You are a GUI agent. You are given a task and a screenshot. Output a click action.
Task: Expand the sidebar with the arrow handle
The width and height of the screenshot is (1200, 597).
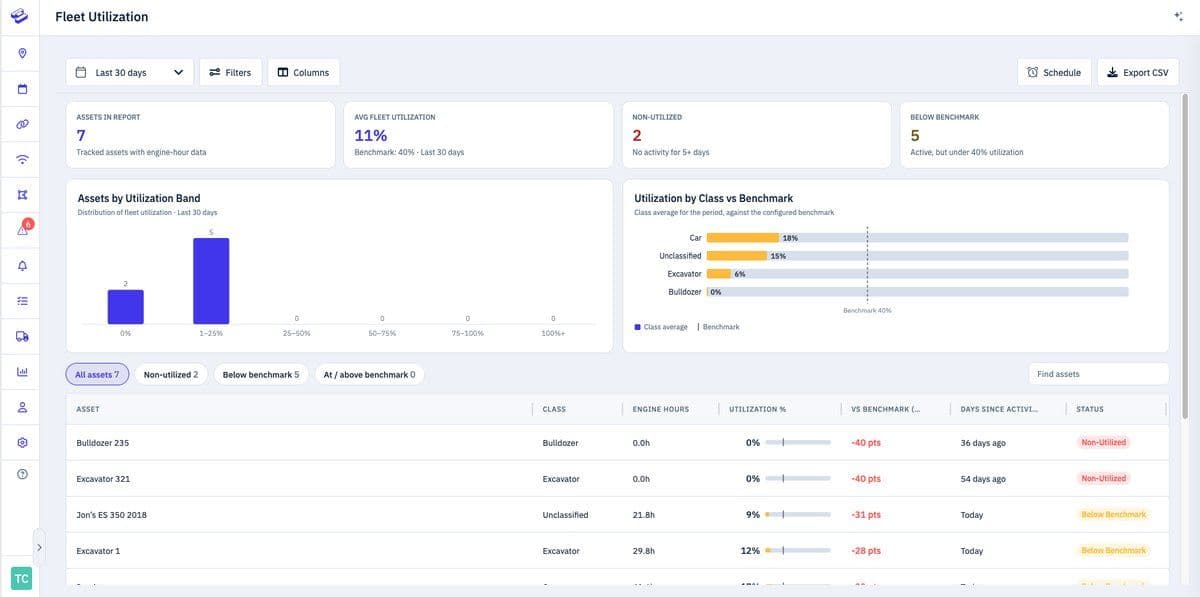(x=39, y=547)
